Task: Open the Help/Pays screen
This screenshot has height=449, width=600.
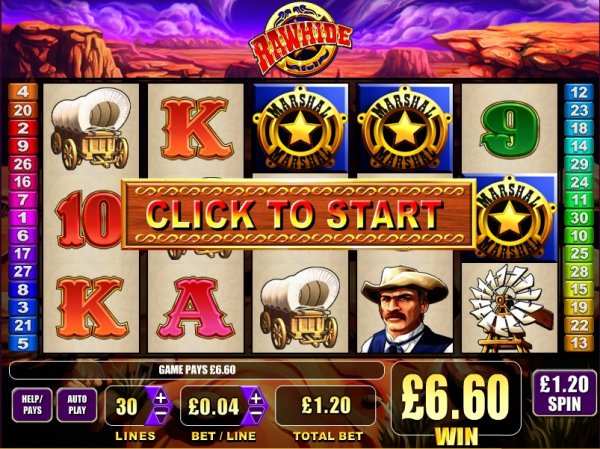Action: click(32, 405)
